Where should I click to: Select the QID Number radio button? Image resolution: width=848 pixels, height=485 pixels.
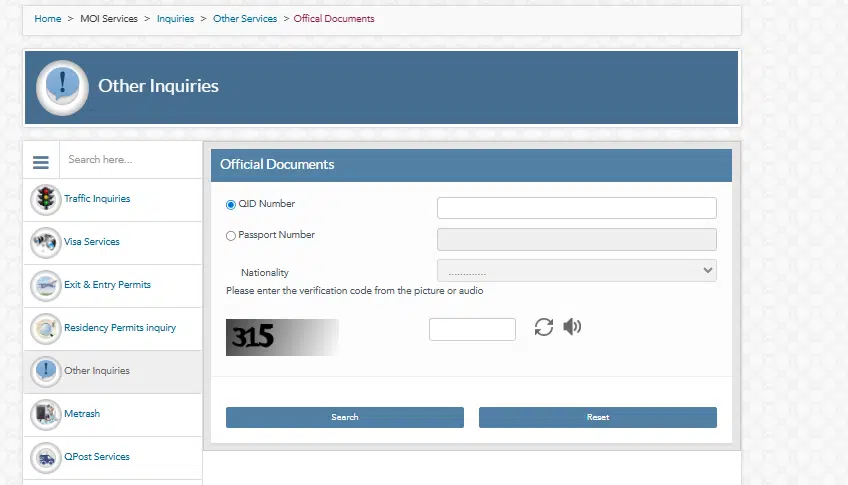click(x=231, y=204)
